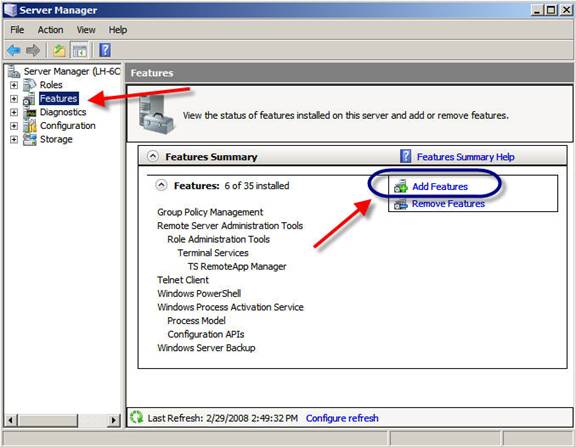Click the Back arrow toolbar icon
This screenshot has width=576, height=447.
pos(14,50)
